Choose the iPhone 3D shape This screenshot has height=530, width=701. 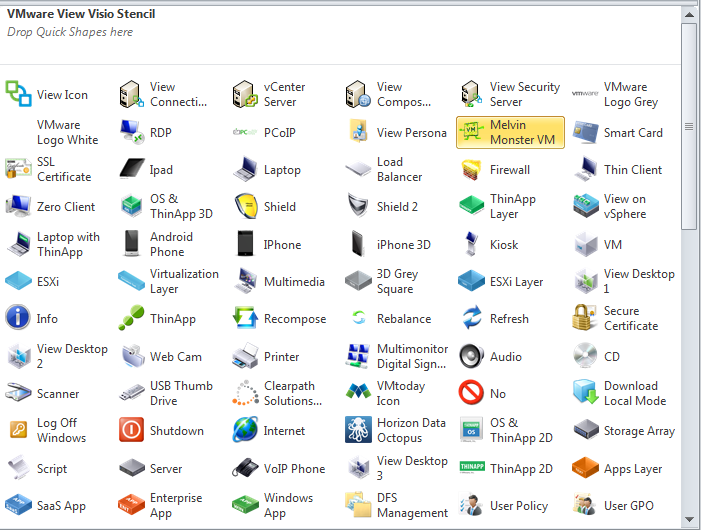tap(358, 244)
